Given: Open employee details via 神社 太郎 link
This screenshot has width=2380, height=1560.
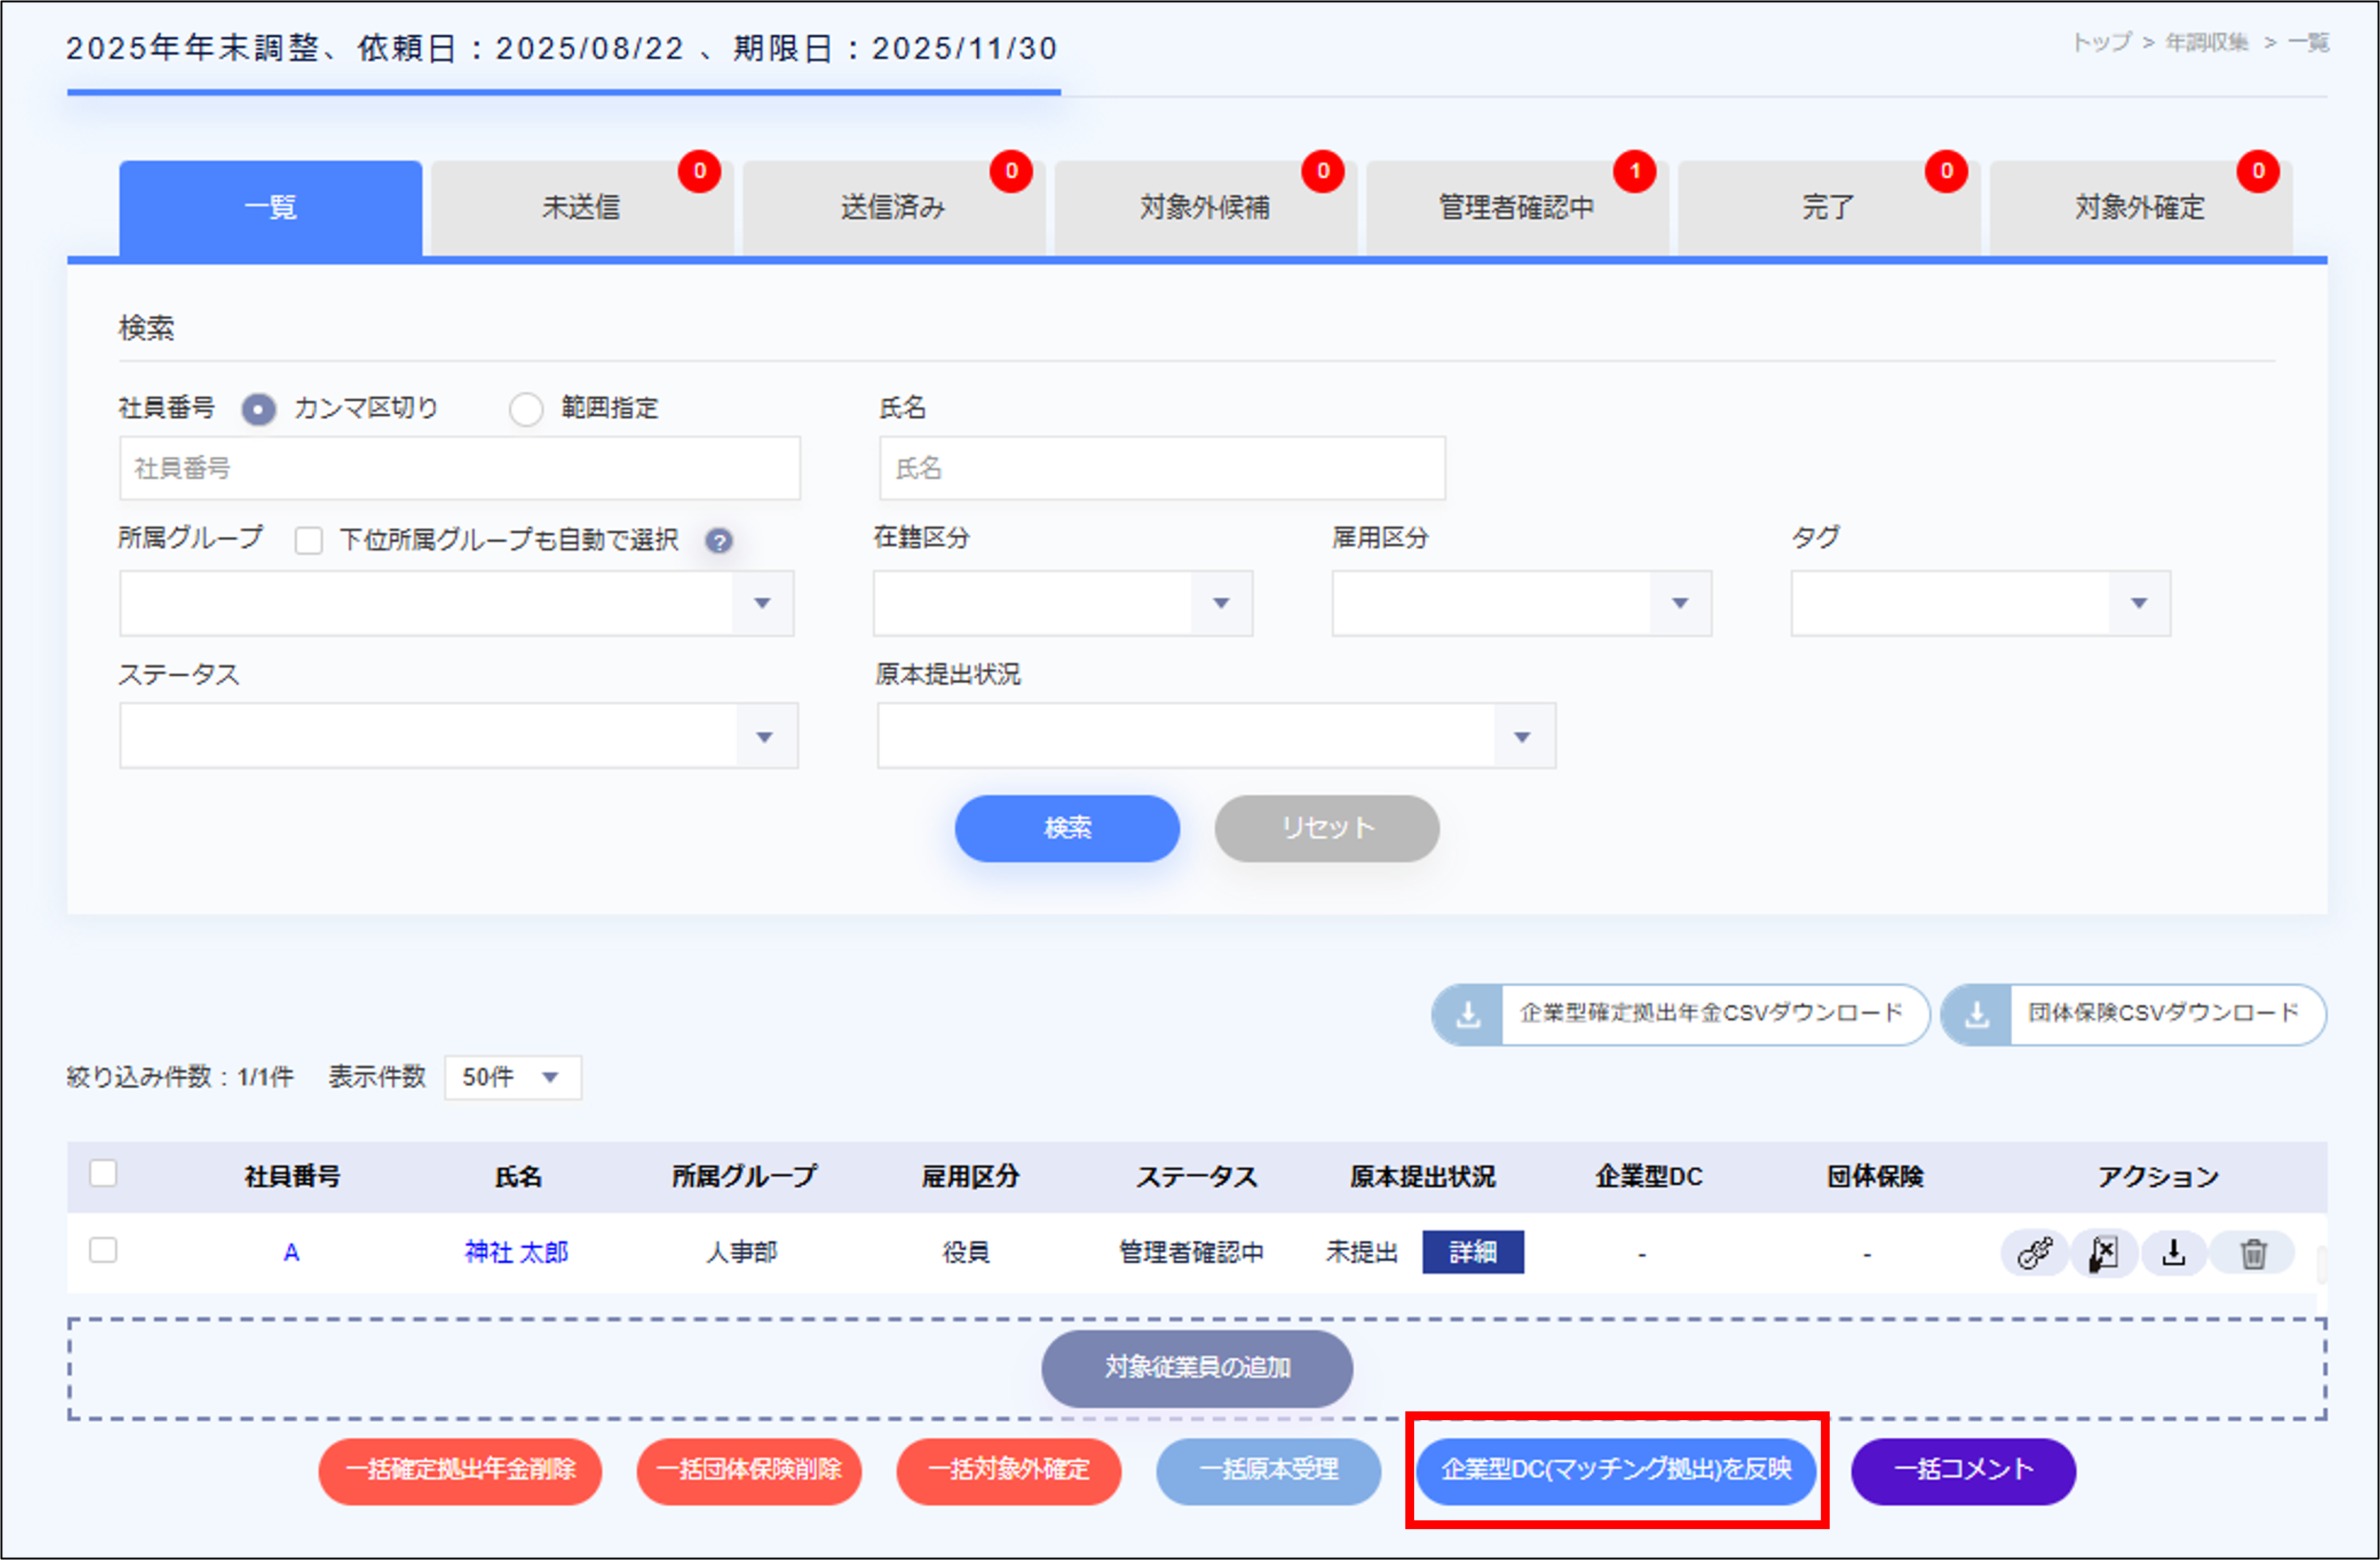Looking at the screenshot, I should pos(517,1252).
